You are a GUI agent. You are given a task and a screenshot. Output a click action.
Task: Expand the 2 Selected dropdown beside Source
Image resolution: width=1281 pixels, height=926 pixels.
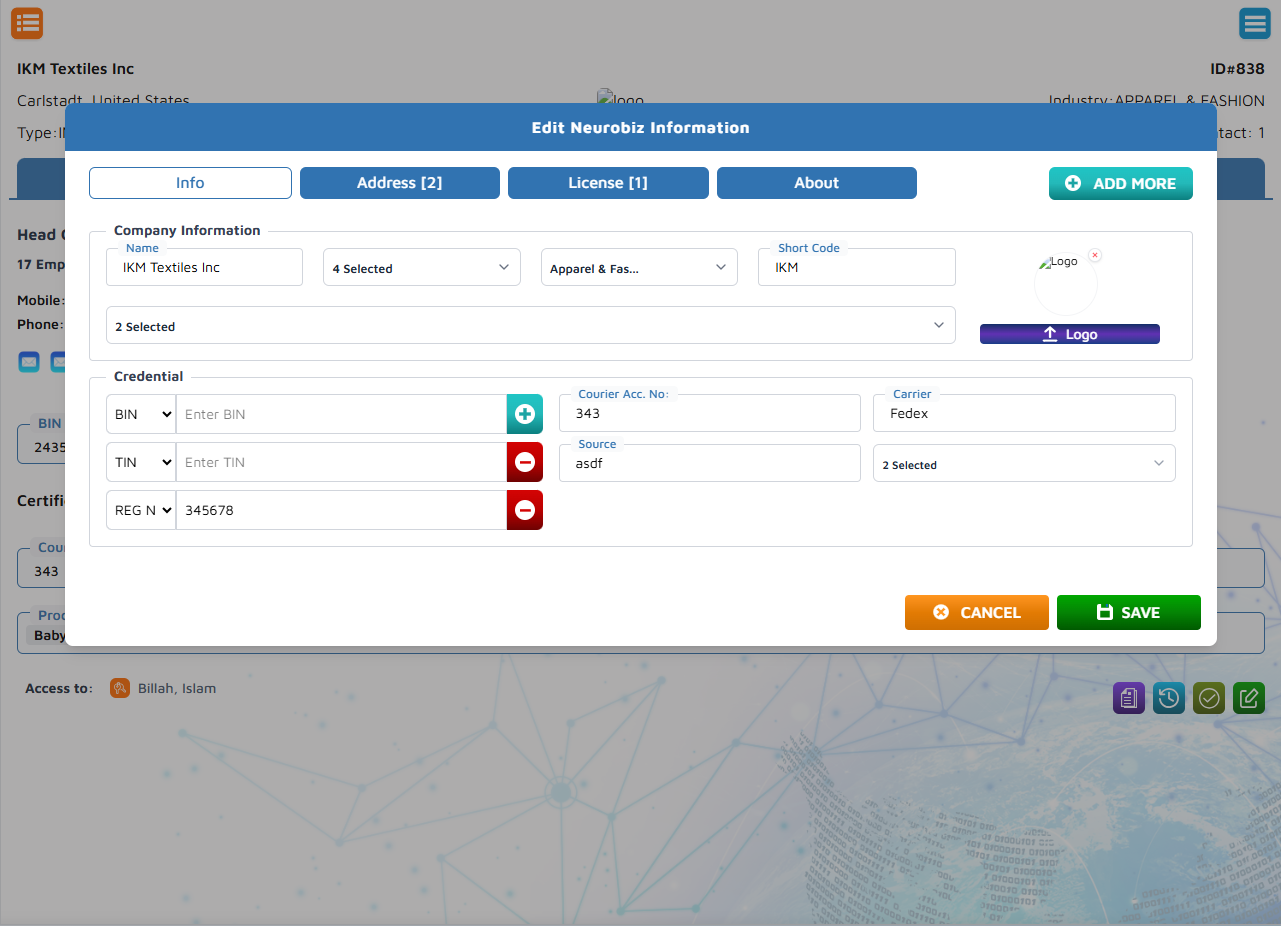(1024, 463)
